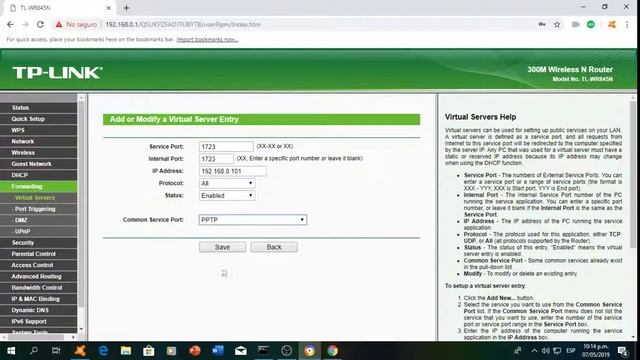Click the Back button

click(274, 247)
